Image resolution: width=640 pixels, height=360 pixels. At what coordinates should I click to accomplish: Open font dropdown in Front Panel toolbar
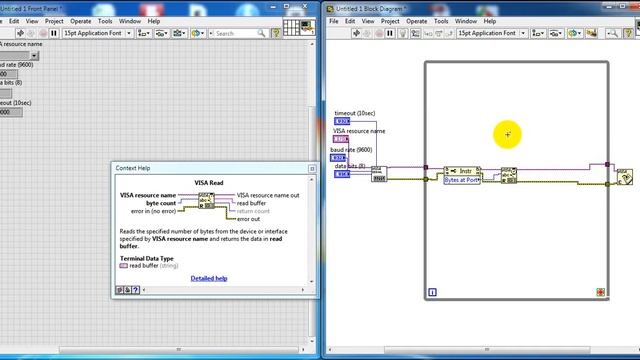(98, 33)
